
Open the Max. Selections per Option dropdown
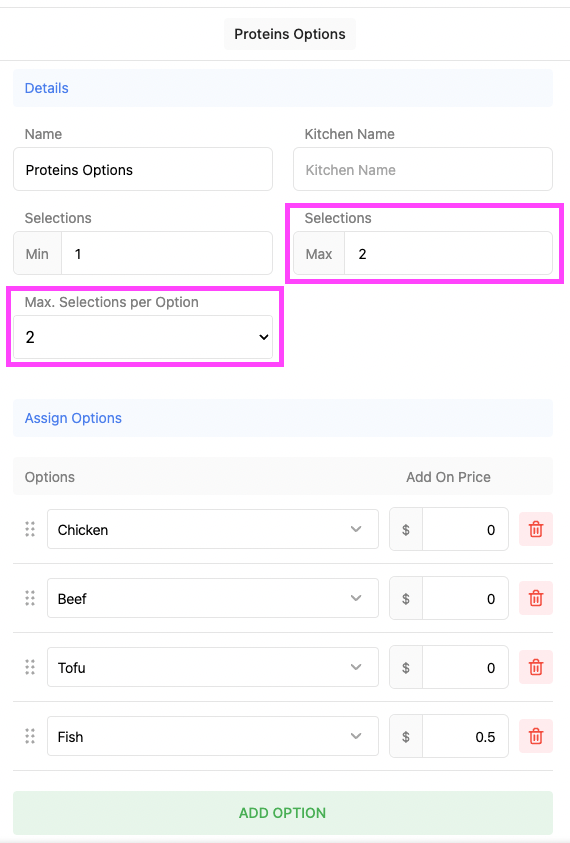[x=143, y=337]
